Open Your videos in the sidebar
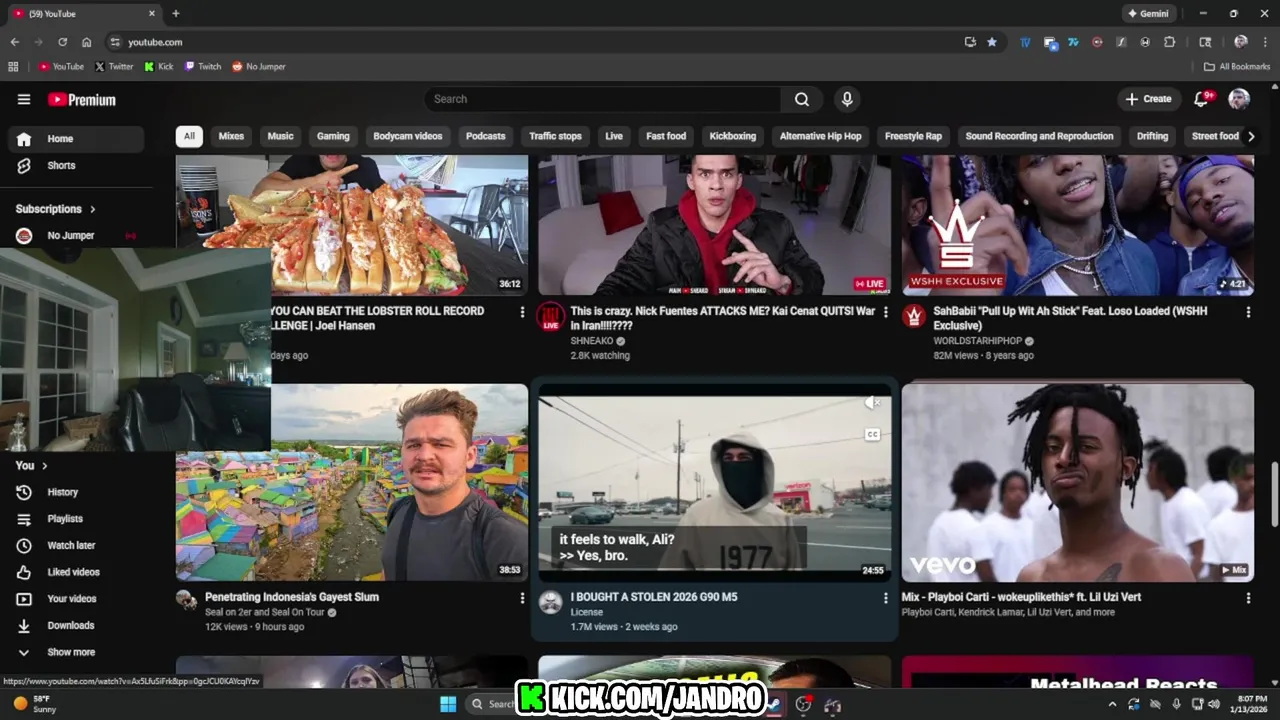This screenshot has width=1280, height=720. (76, 599)
